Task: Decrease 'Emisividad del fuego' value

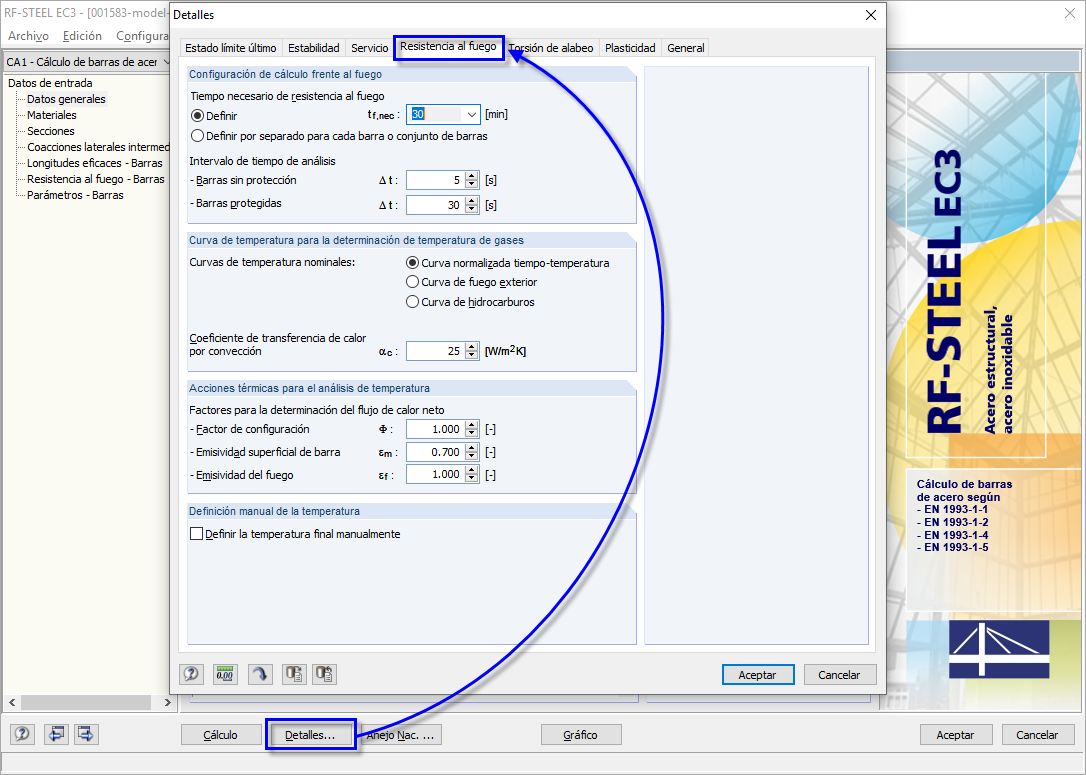Action: coord(472,479)
